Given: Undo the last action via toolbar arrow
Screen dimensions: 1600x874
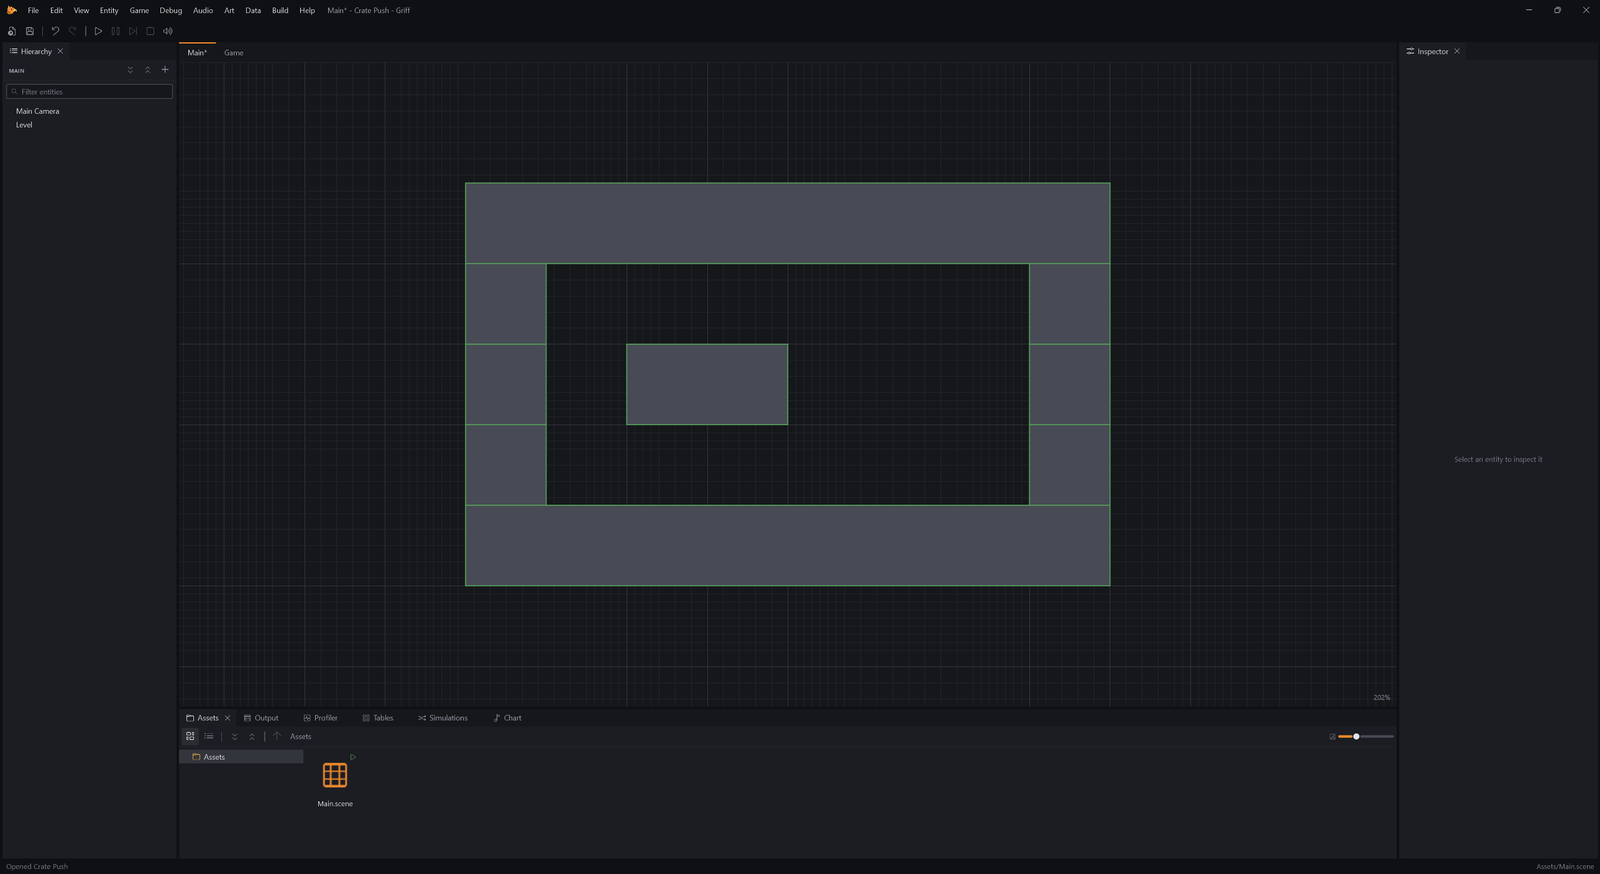Looking at the screenshot, I should pyautogui.click(x=55, y=31).
